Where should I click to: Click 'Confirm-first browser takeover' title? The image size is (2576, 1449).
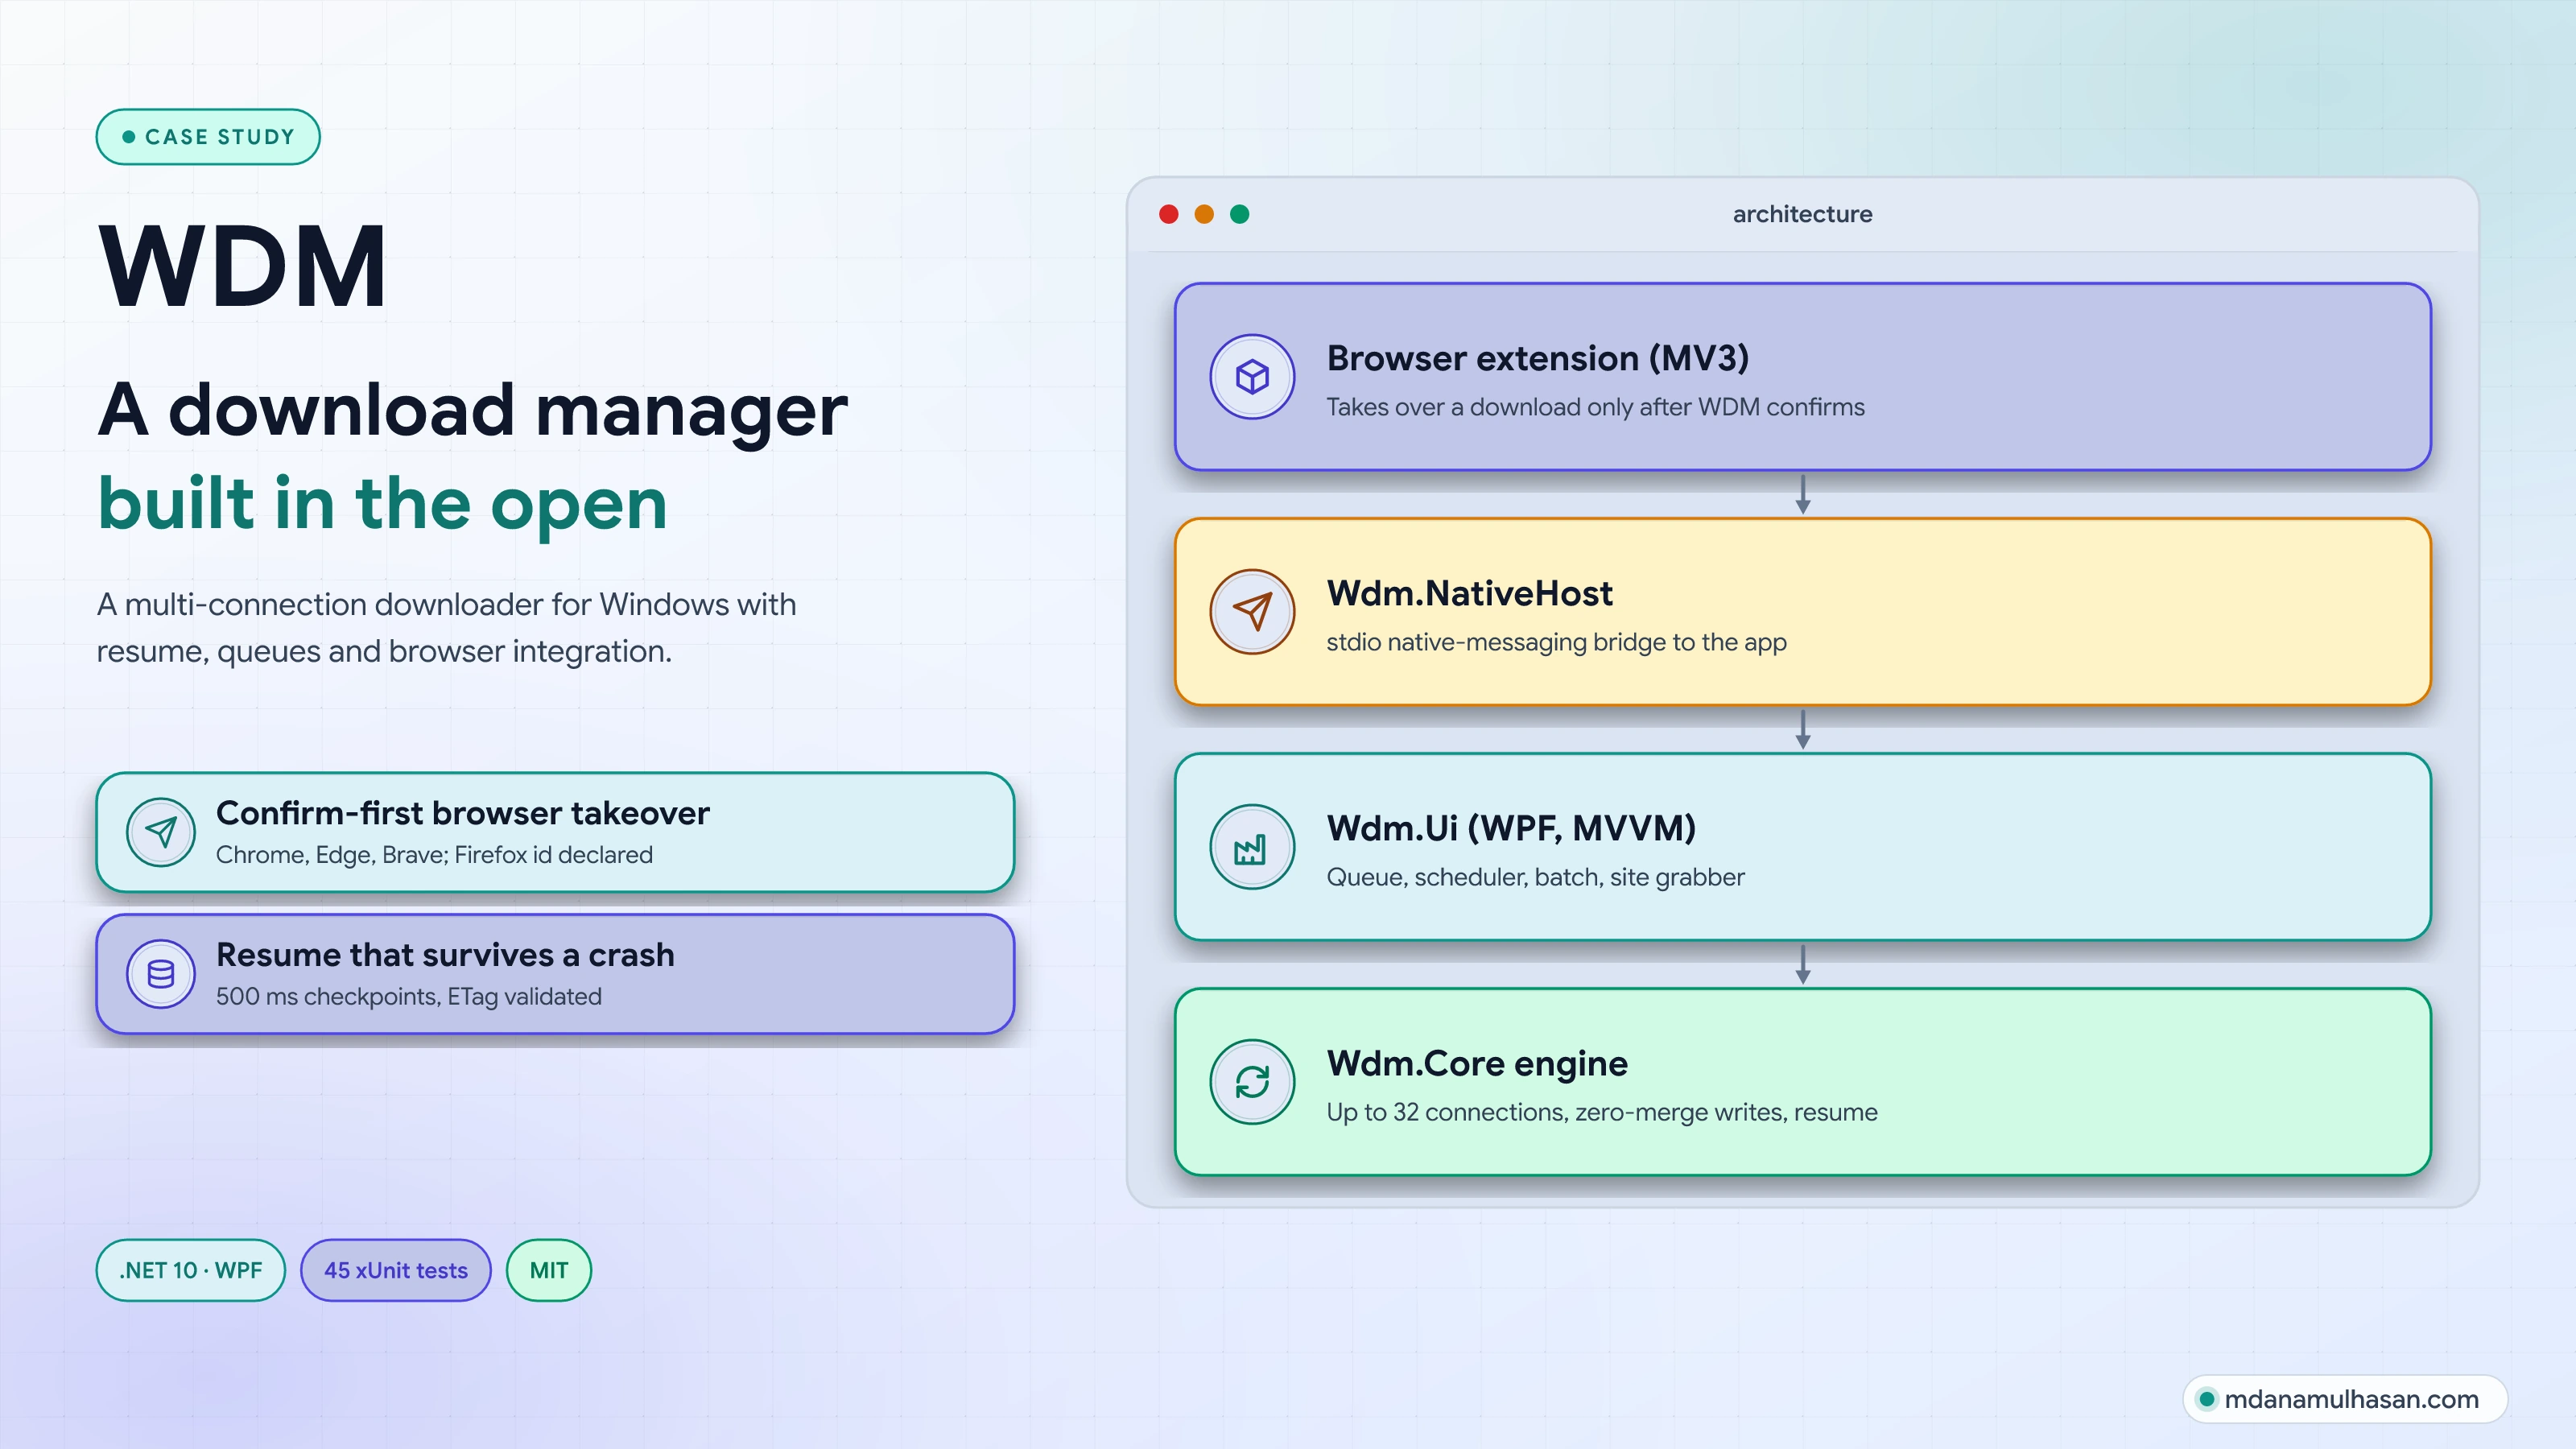click(463, 813)
